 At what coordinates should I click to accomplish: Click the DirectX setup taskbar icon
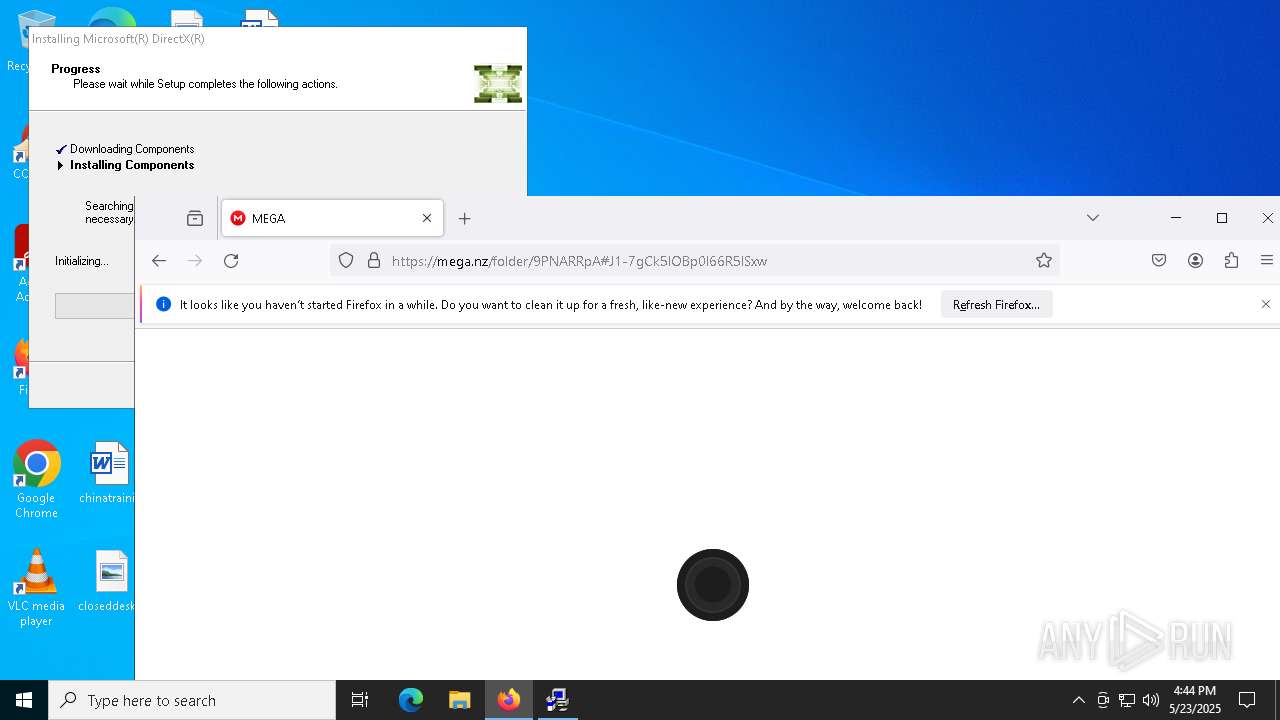pyautogui.click(x=558, y=700)
